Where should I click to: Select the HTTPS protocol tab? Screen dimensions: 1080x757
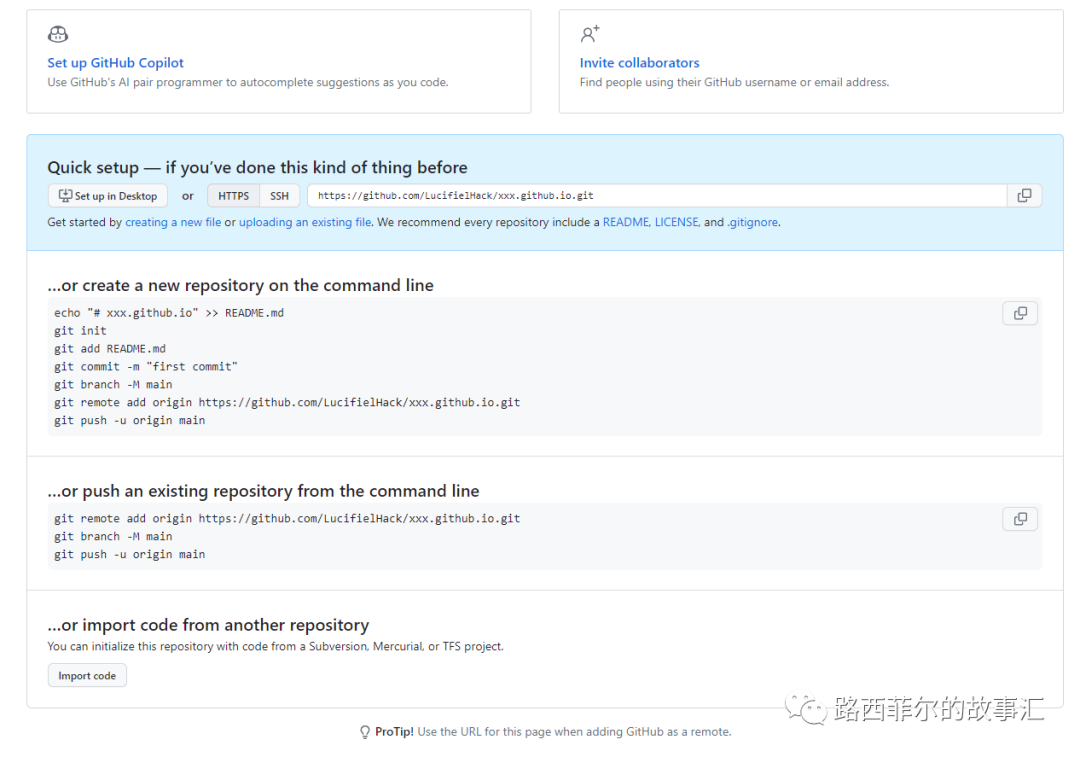coord(233,196)
